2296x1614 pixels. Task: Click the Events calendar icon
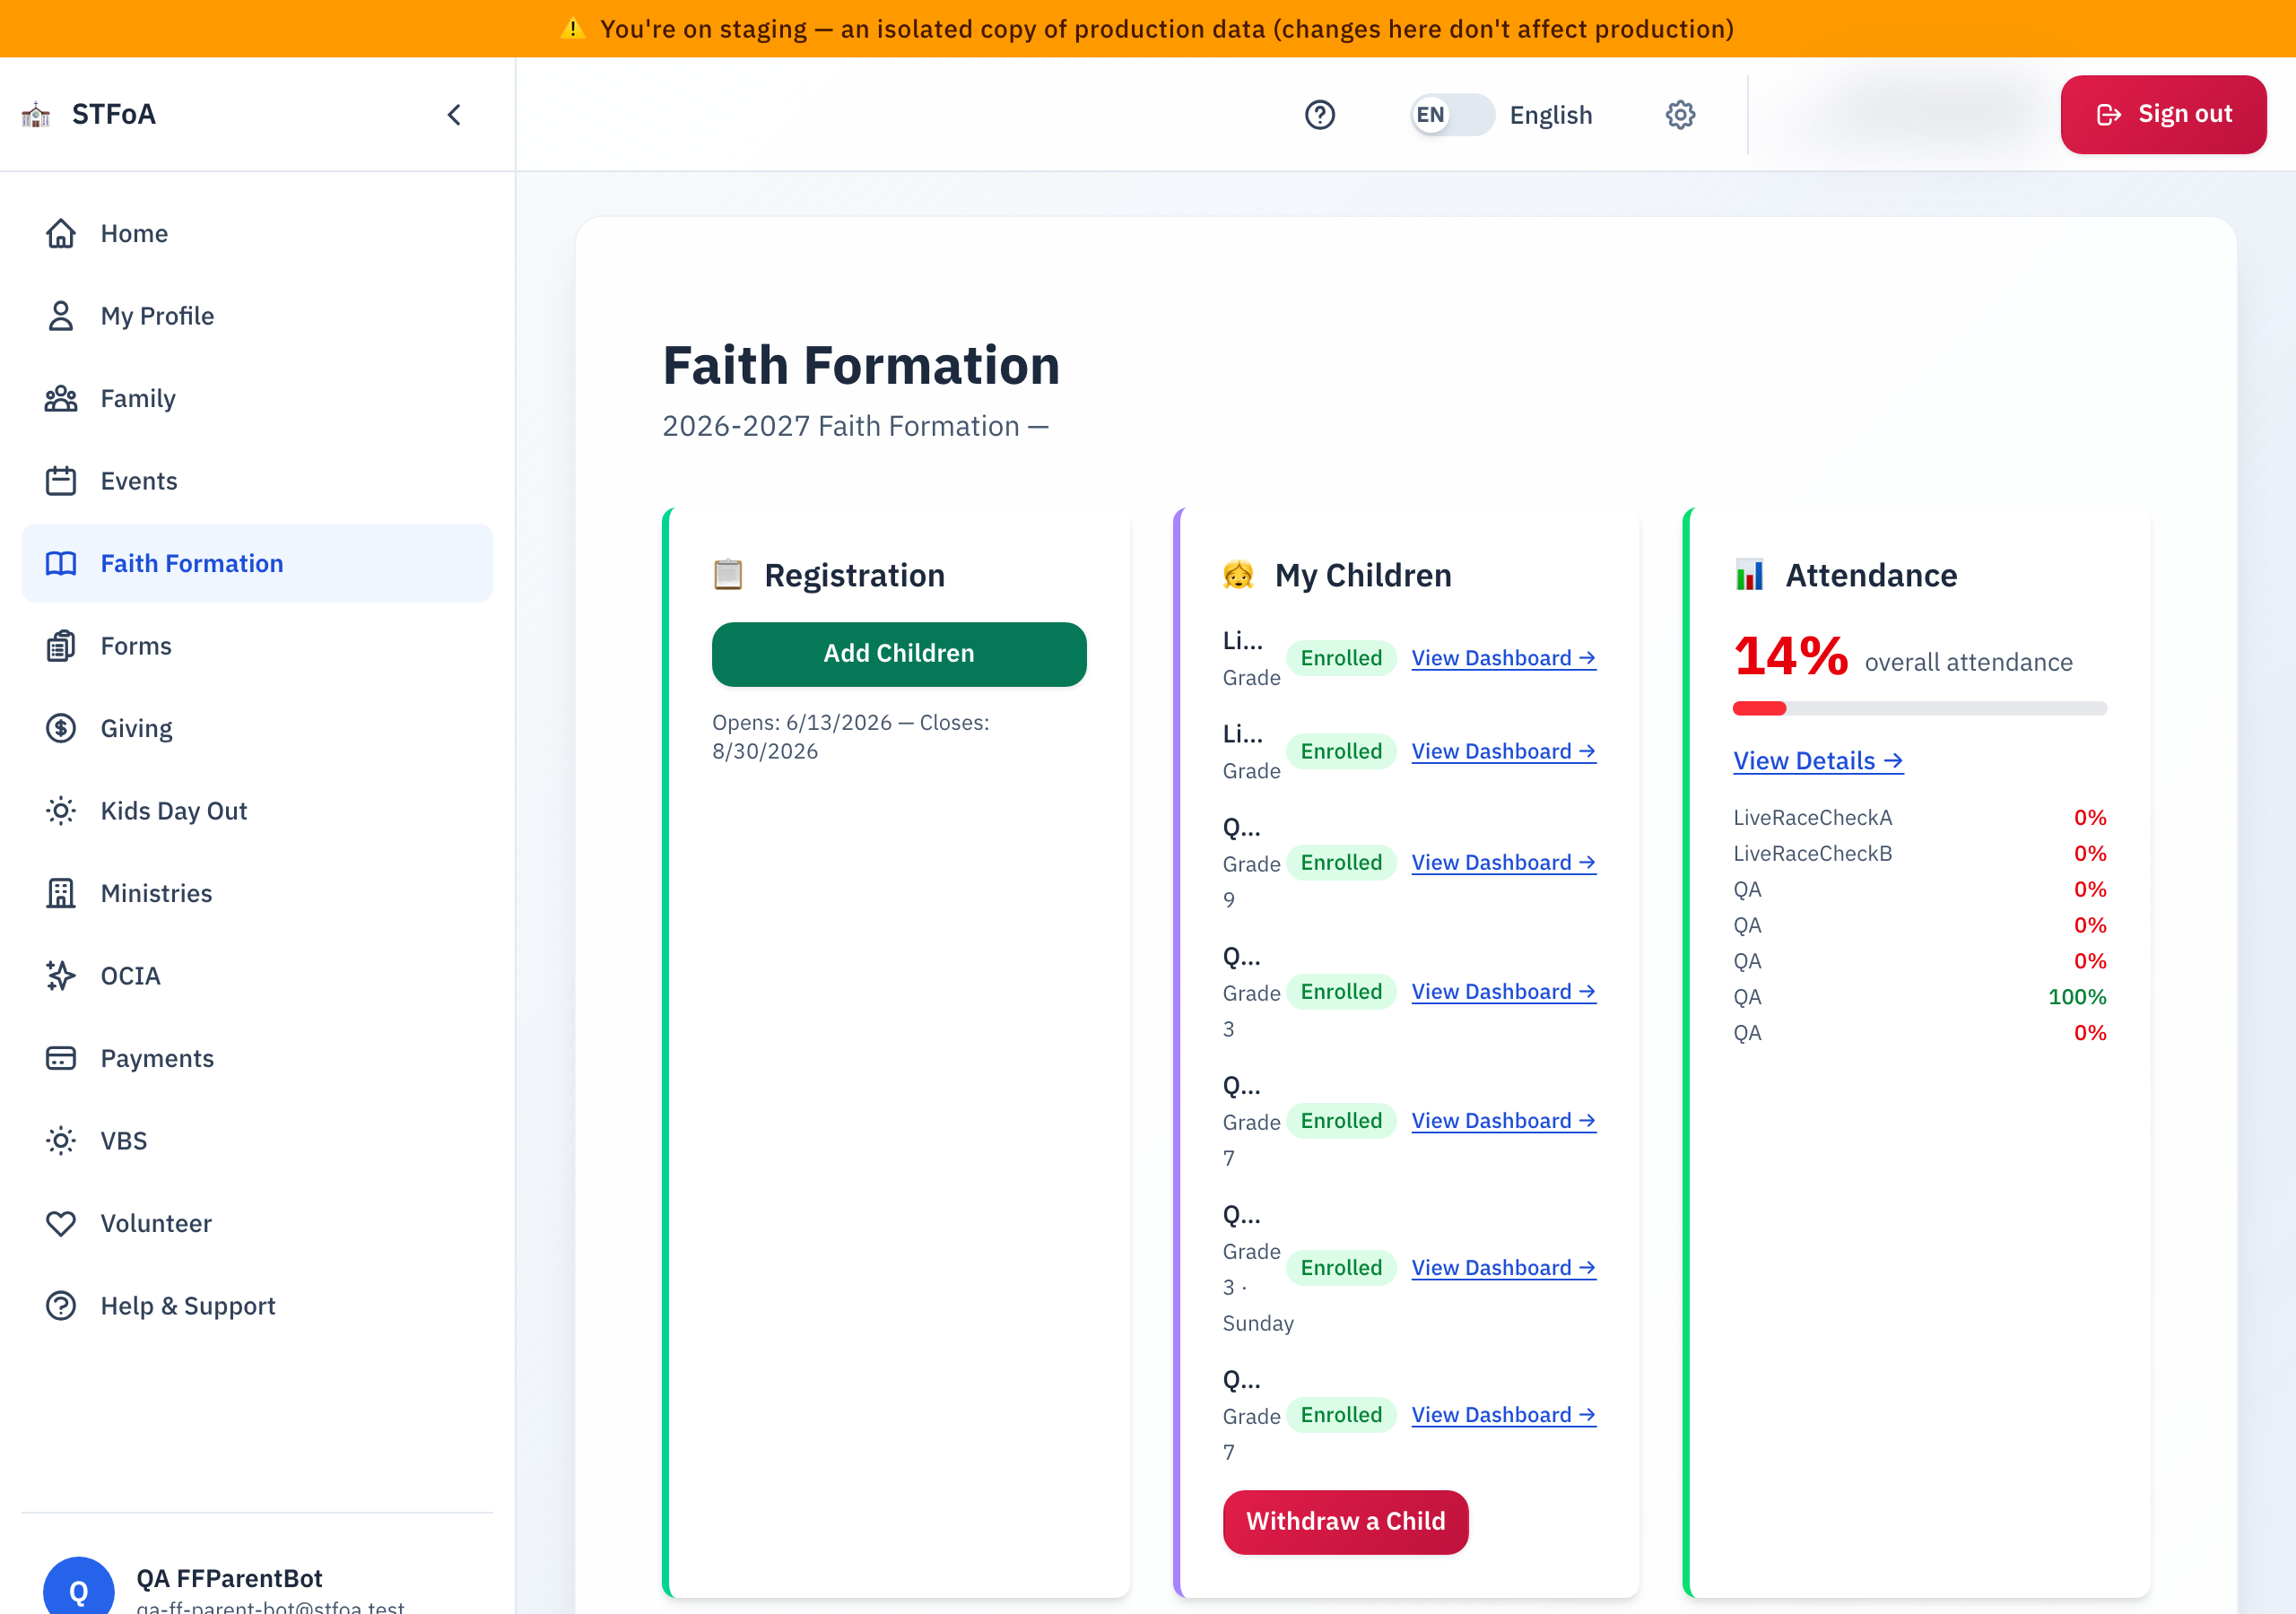click(61, 481)
